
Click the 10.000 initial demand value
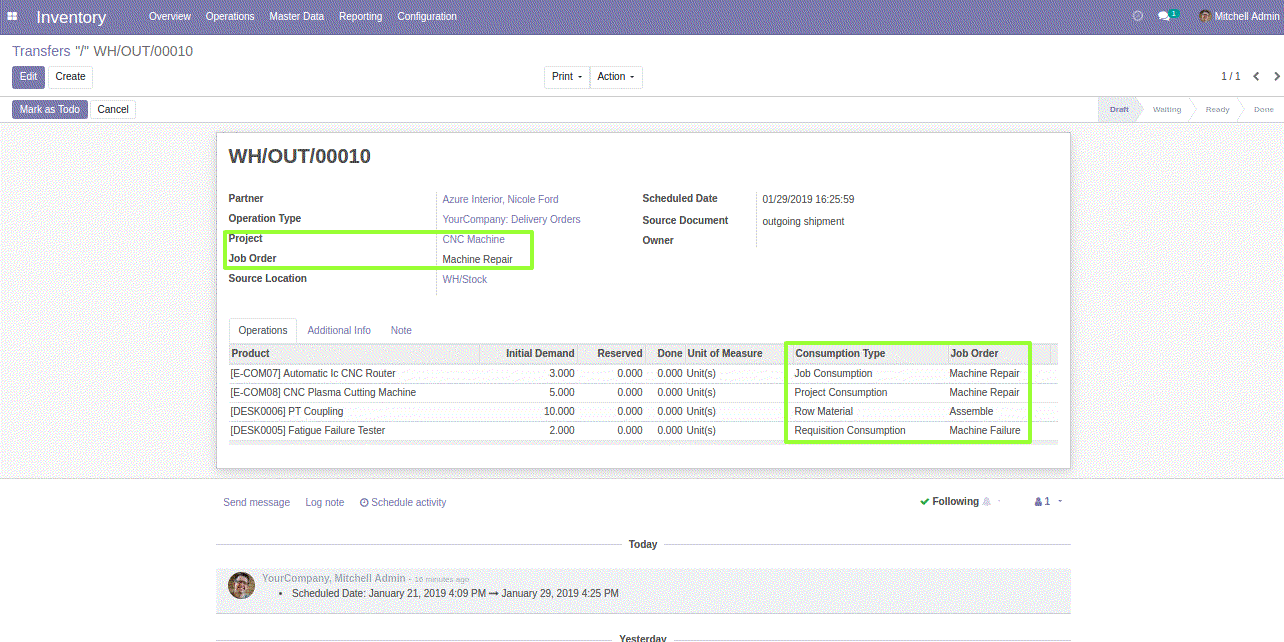click(x=558, y=411)
